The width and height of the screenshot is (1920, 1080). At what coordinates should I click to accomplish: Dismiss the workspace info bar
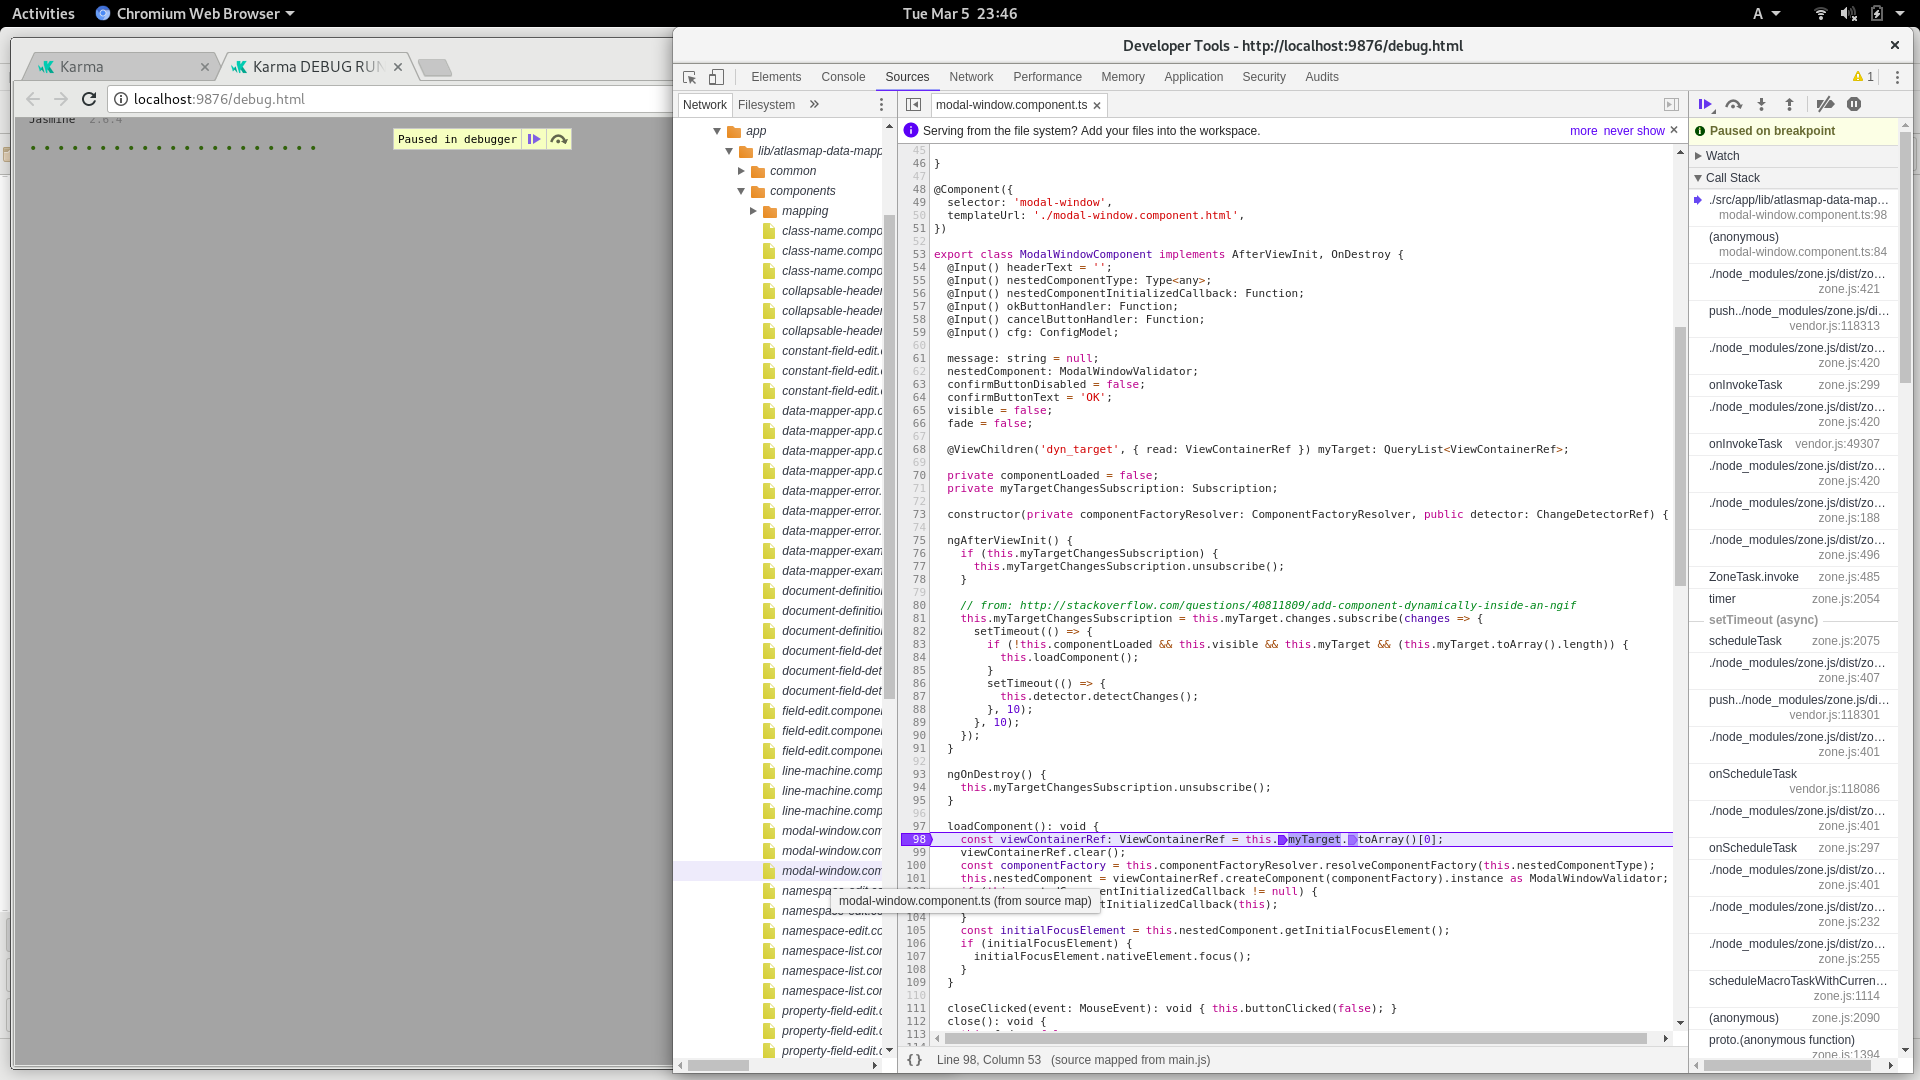(1674, 130)
